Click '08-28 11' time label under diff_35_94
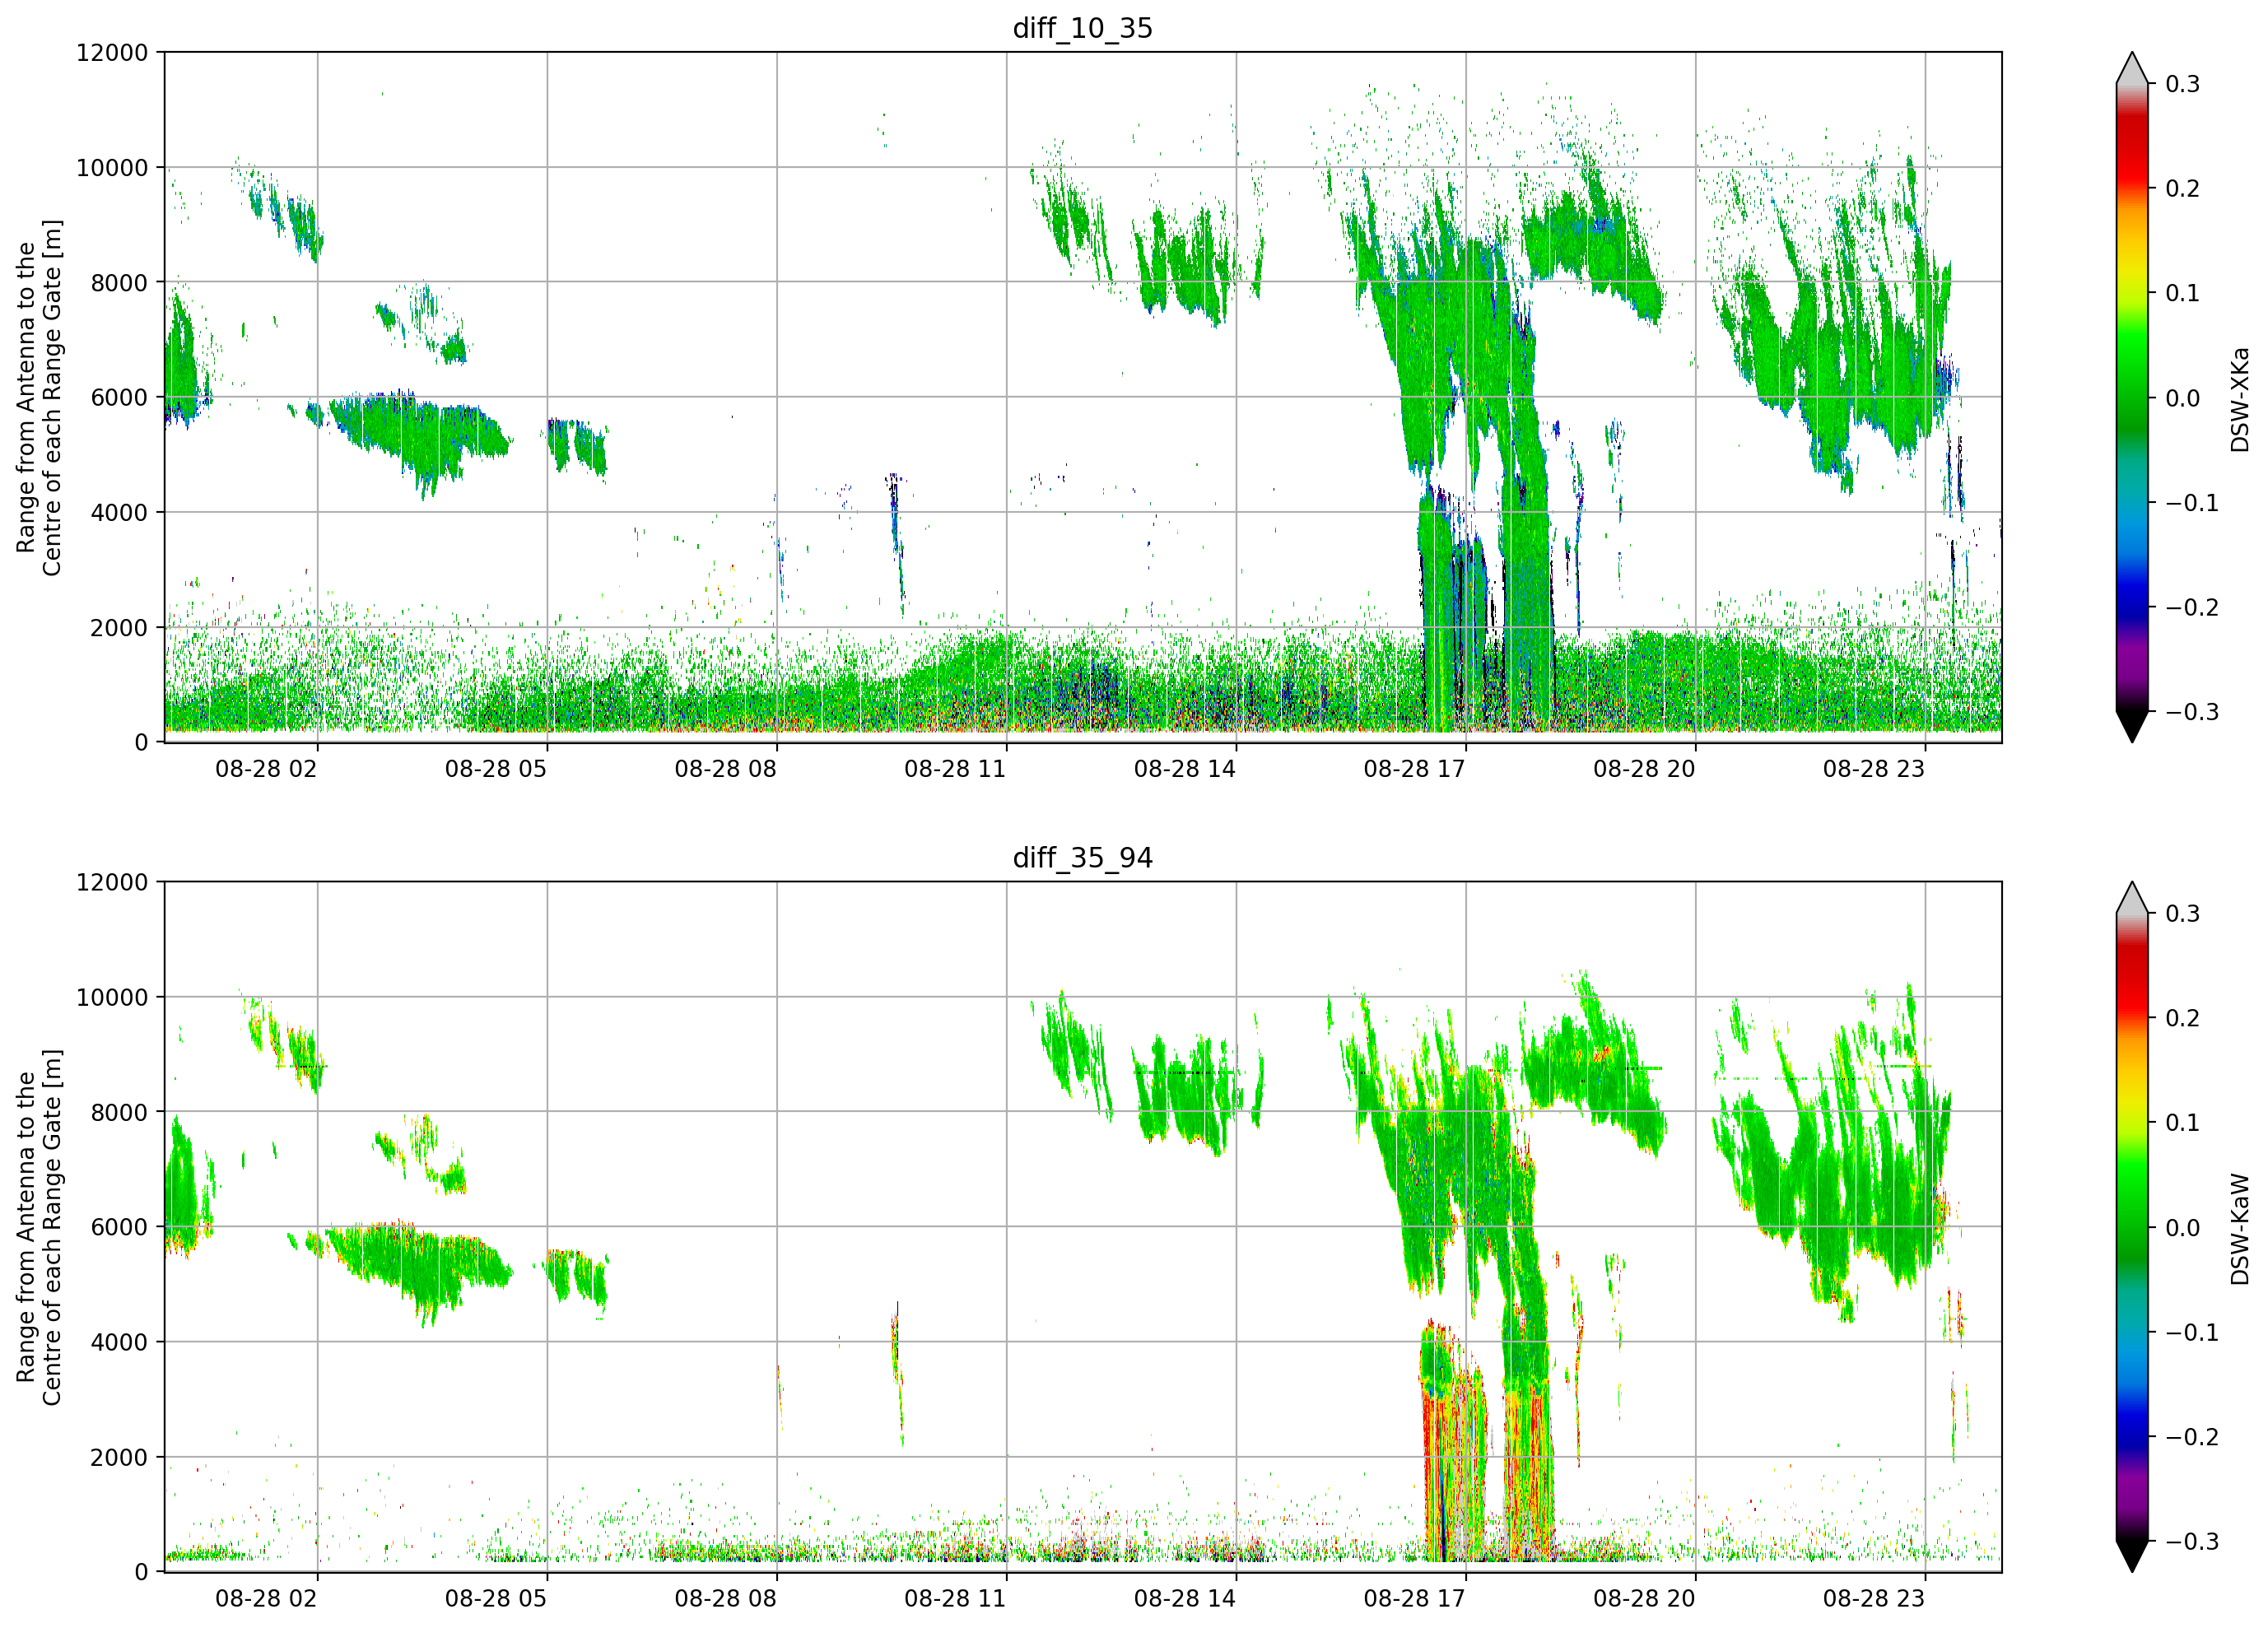 (x=955, y=1598)
